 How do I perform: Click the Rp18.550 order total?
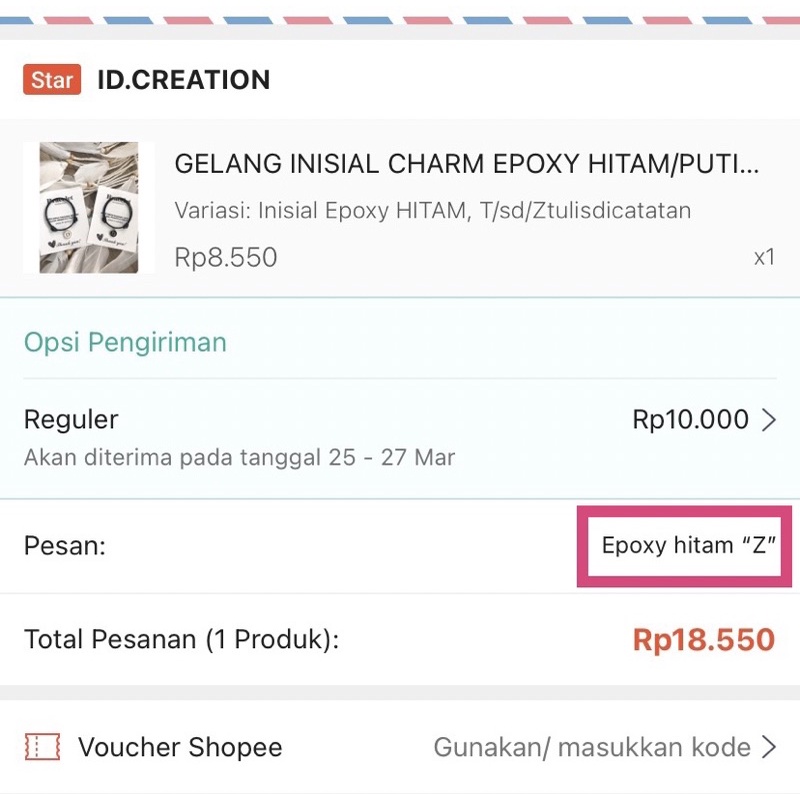pos(703,639)
